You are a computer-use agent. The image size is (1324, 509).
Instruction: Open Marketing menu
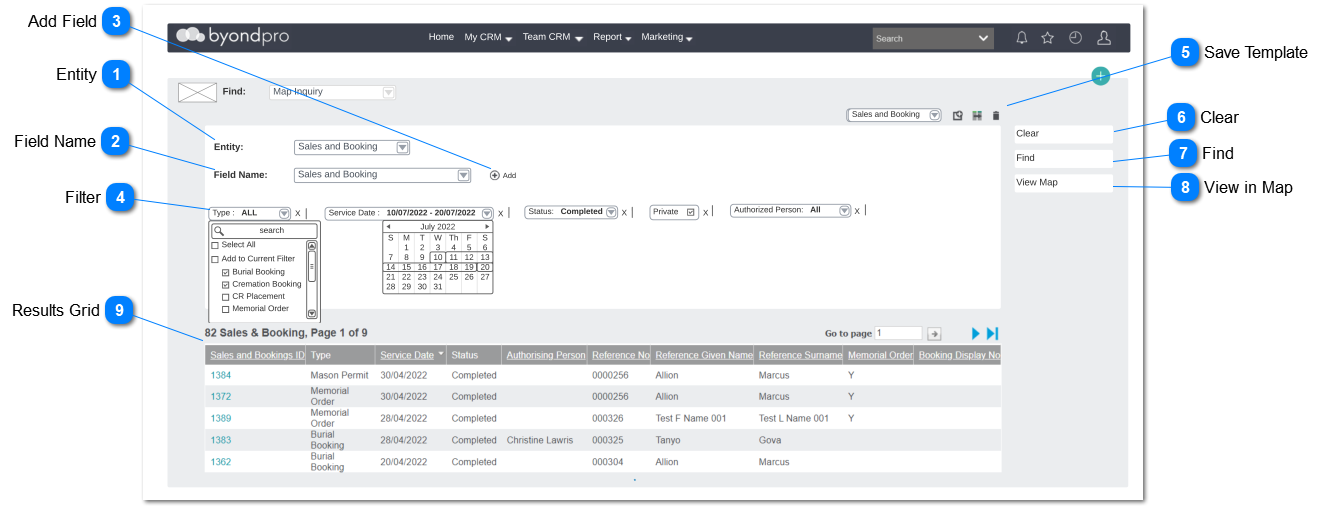(x=667, y=37)
